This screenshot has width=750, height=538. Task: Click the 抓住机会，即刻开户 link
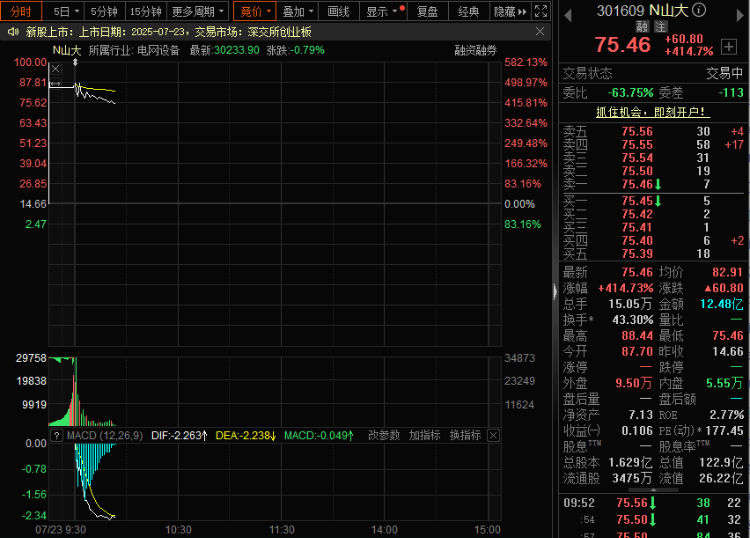pyautogui.click(x=652, y=112)
